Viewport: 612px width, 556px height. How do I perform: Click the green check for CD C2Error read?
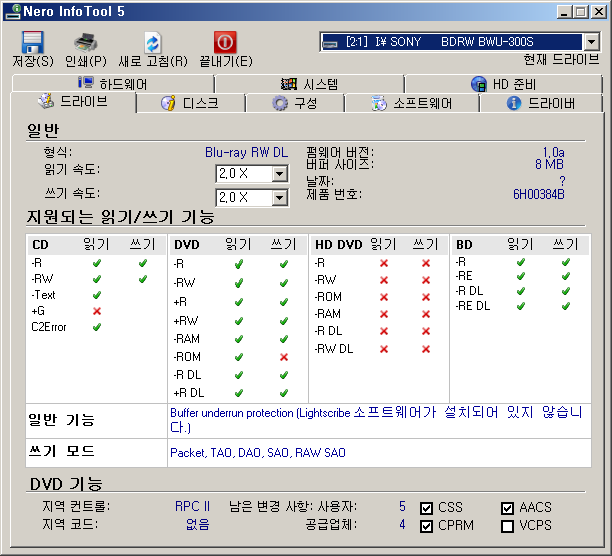[97, 327]
